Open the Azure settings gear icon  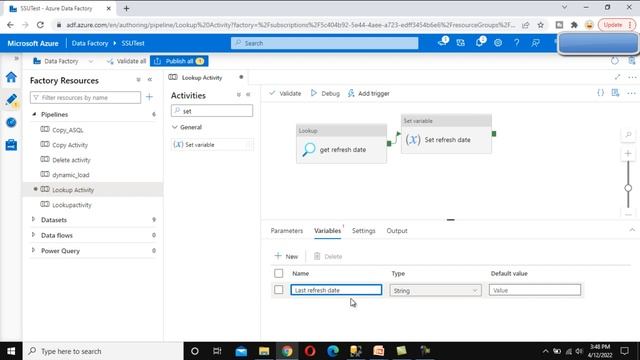[x=498, y=42]
